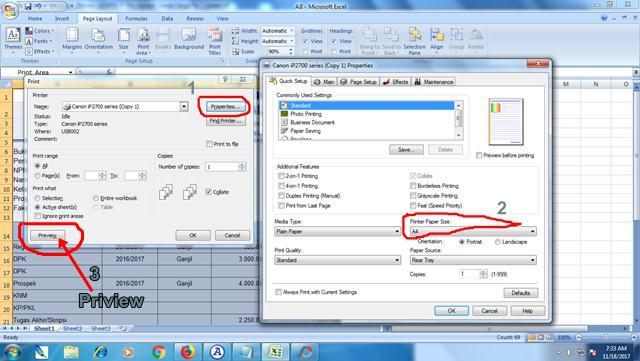Open the theme Fonts menu
Screen dimensions: 640x361
tap(39, 41)
